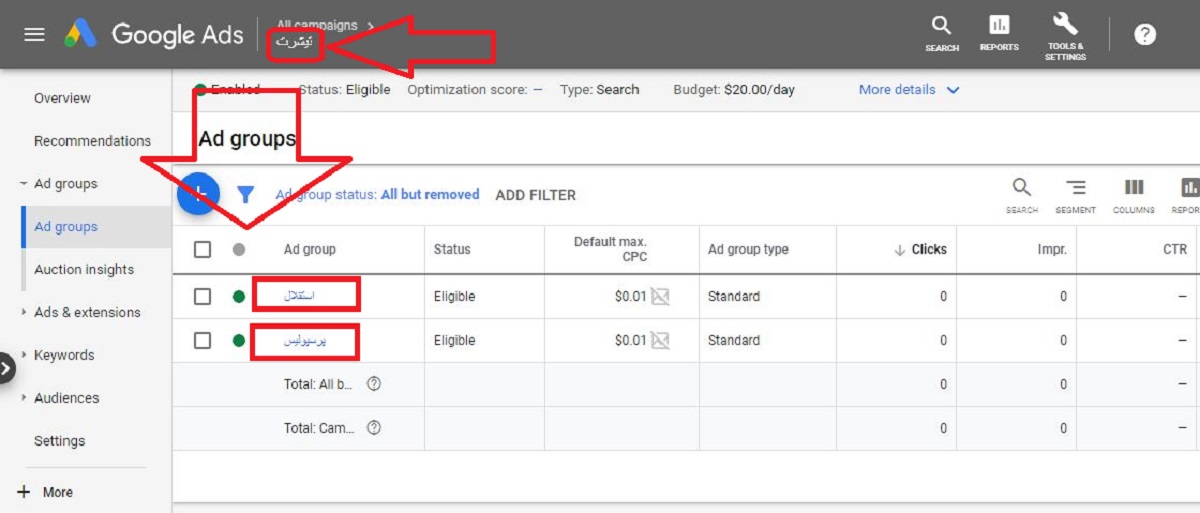Viewport: 1200px width, 513px height.
Task: Click Eligible status in first row
Action: [x=455, y=296]
